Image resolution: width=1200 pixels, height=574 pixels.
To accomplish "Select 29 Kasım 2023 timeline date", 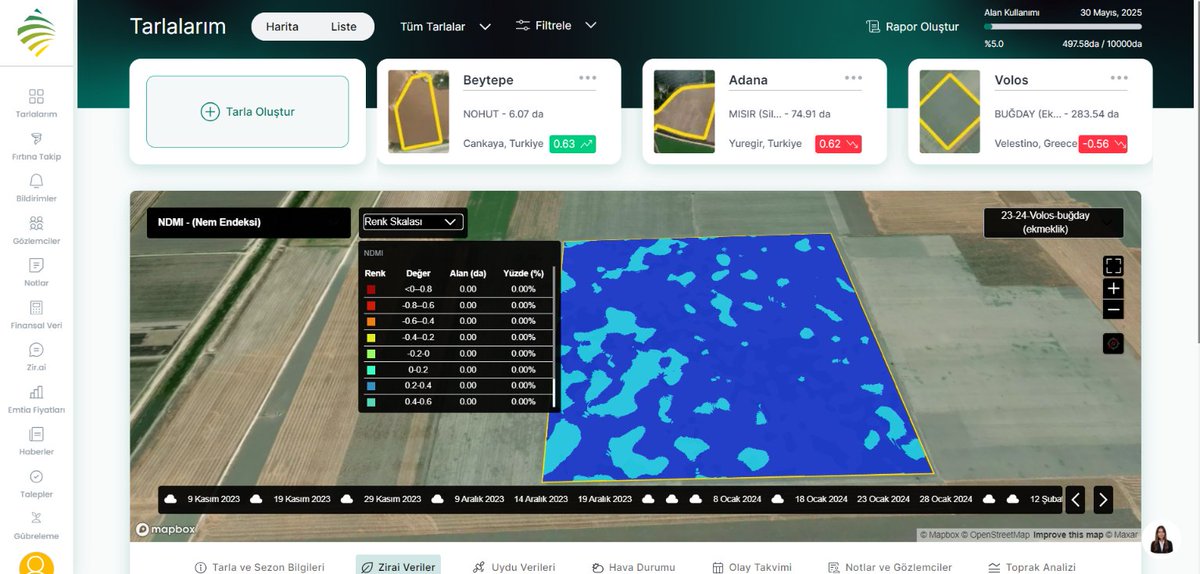I will pyautogui.click(x=392, y=499).
